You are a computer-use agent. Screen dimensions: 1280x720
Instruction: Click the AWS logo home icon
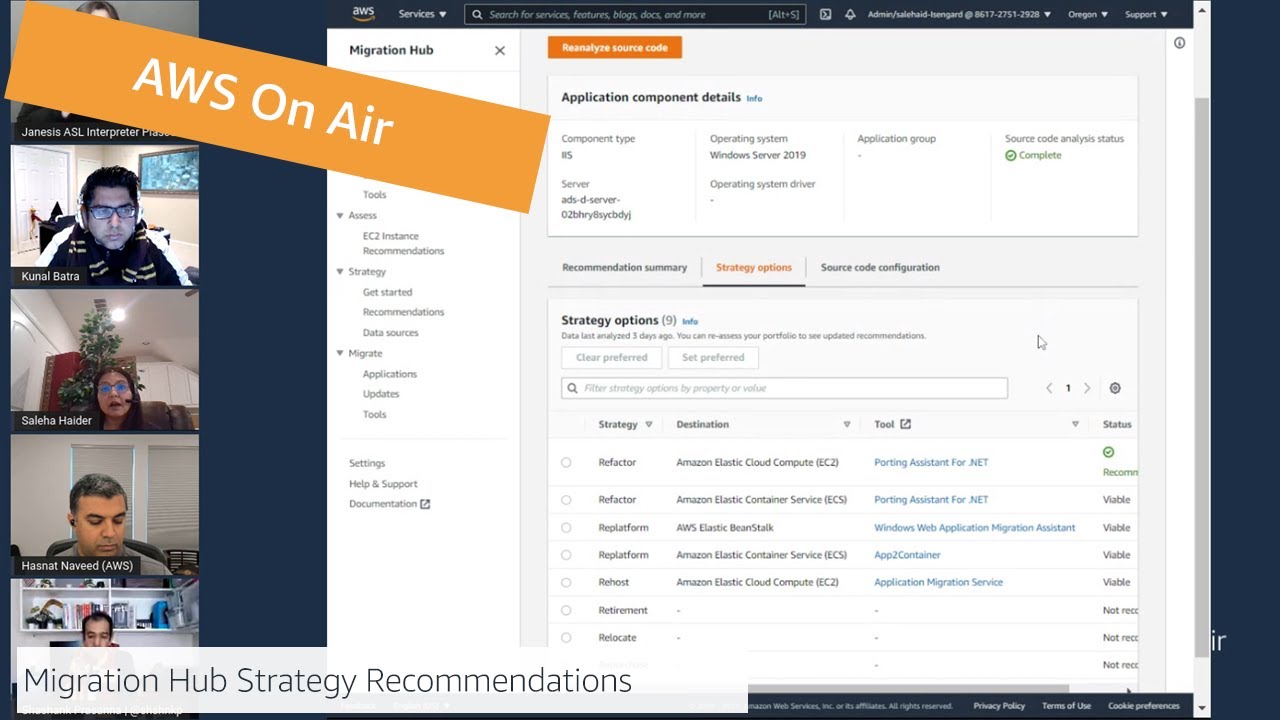pos(363,14)
